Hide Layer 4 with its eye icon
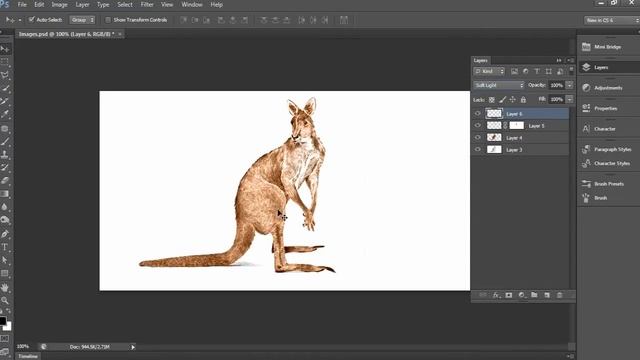The width and height of the screenshot is (640, 360). (478, 138)
